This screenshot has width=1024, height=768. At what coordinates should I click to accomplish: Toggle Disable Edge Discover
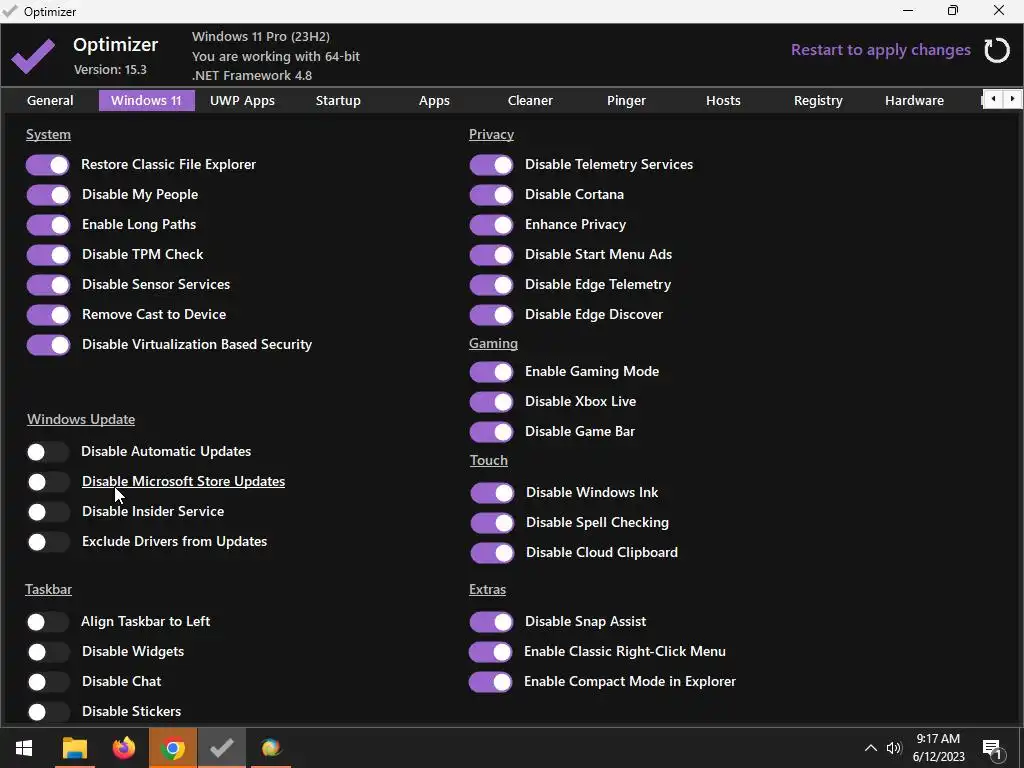coord(491,315)
